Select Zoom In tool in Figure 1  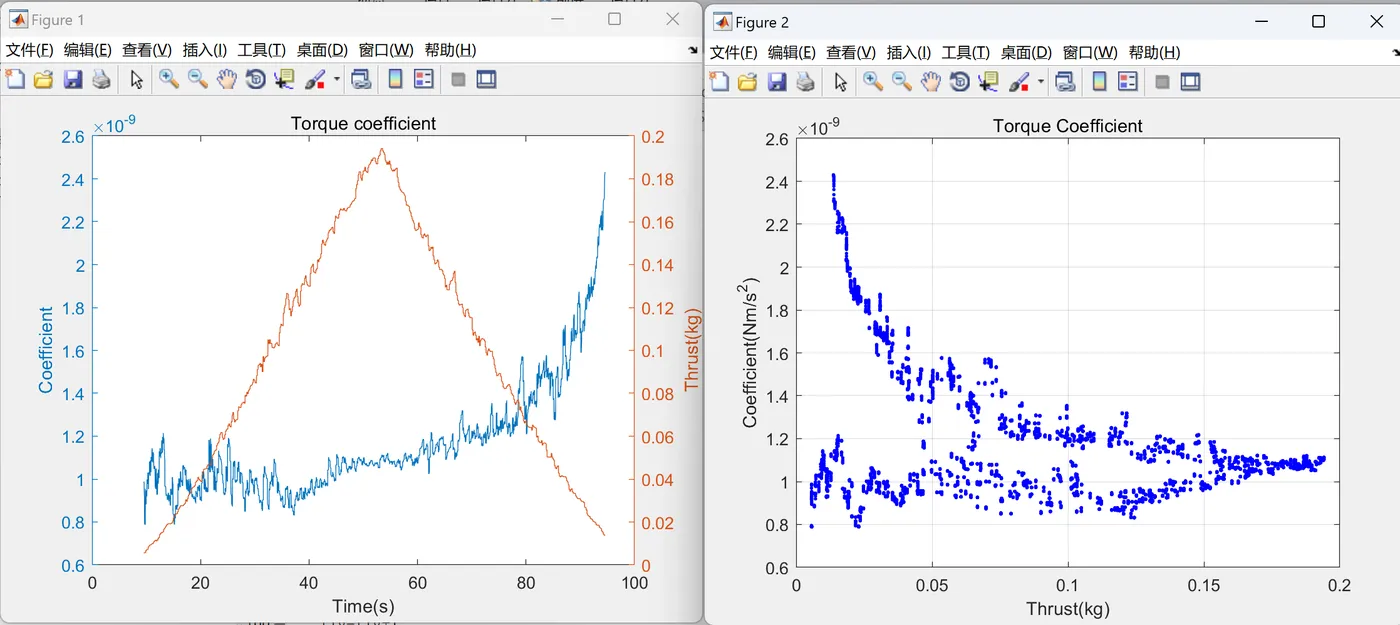pos(169,80)
